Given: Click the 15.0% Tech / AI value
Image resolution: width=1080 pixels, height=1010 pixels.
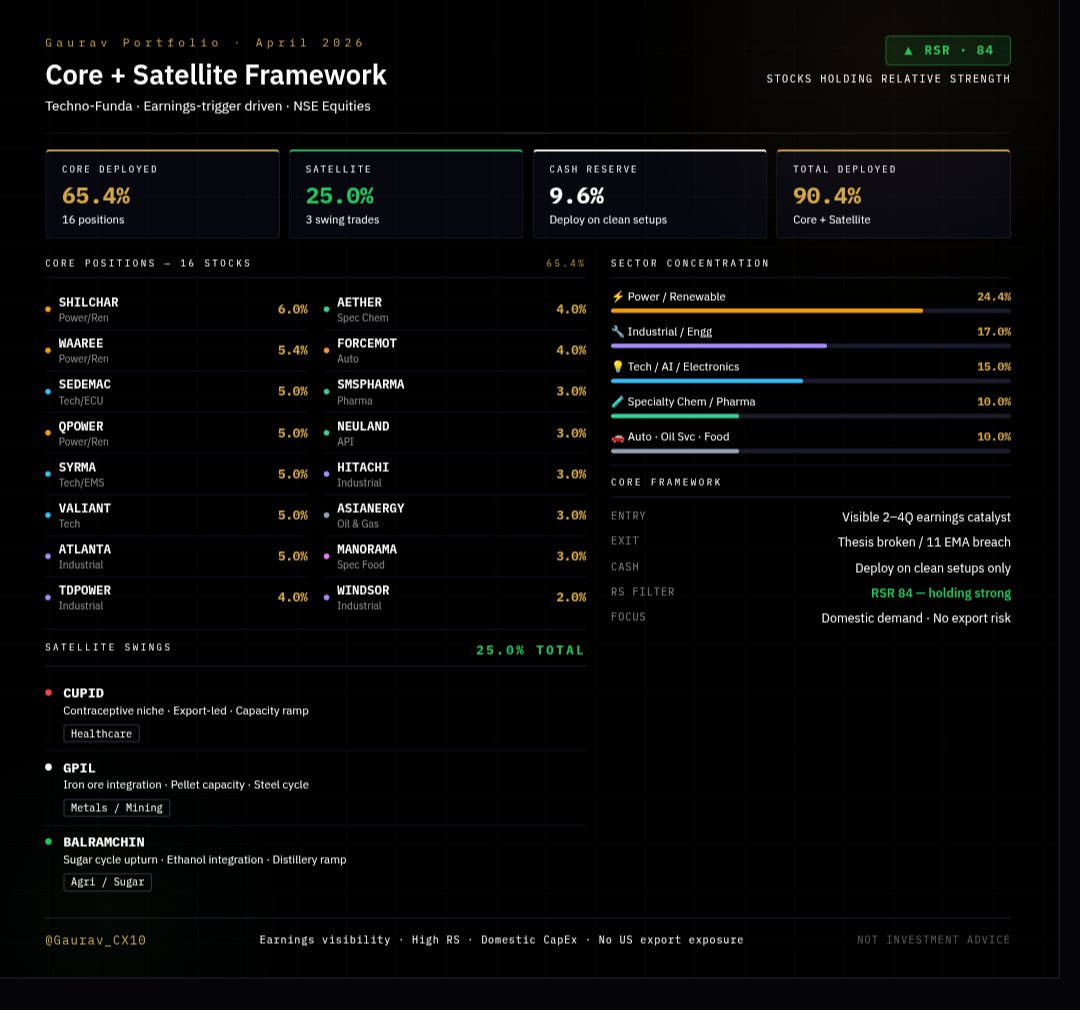Looking at the screenshot, I should 994,367.
